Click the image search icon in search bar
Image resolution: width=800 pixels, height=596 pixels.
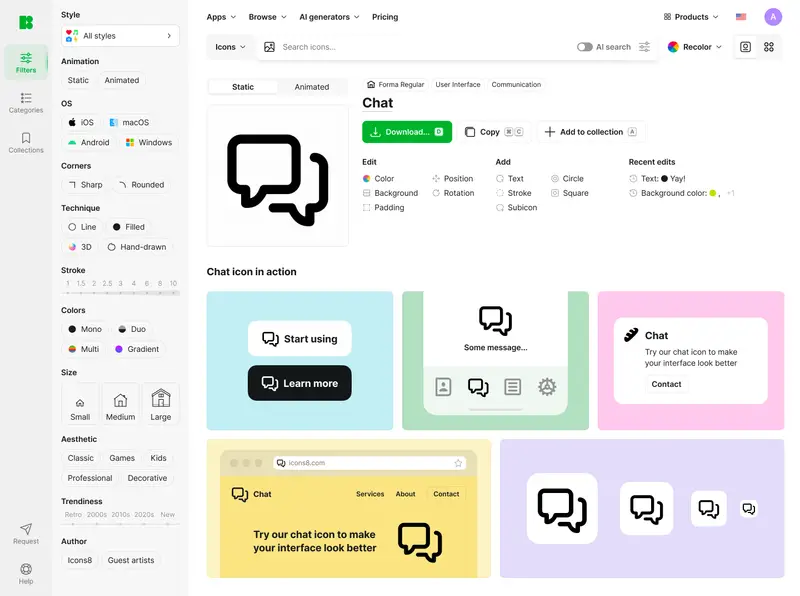point(269,47)
